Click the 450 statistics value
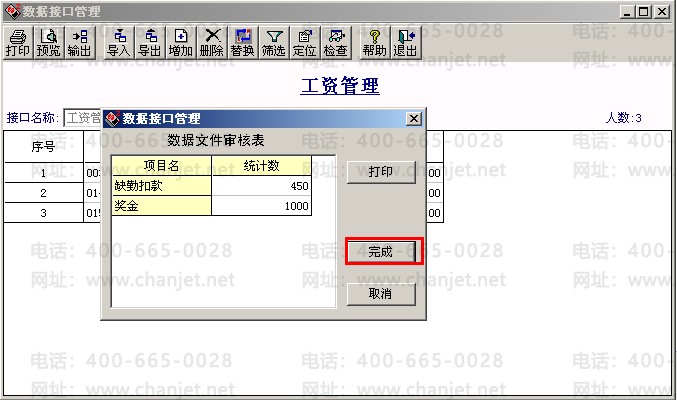Image resolution: width=677 pixels, height=400 pixels. coord(261,186)
